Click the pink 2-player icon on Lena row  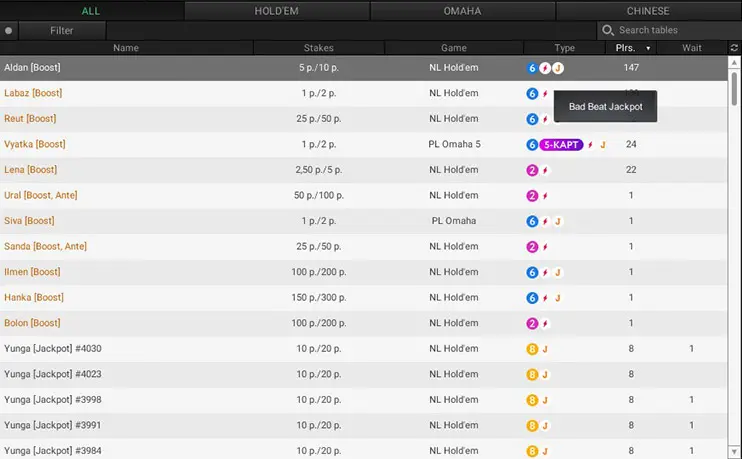click(532, 171)
